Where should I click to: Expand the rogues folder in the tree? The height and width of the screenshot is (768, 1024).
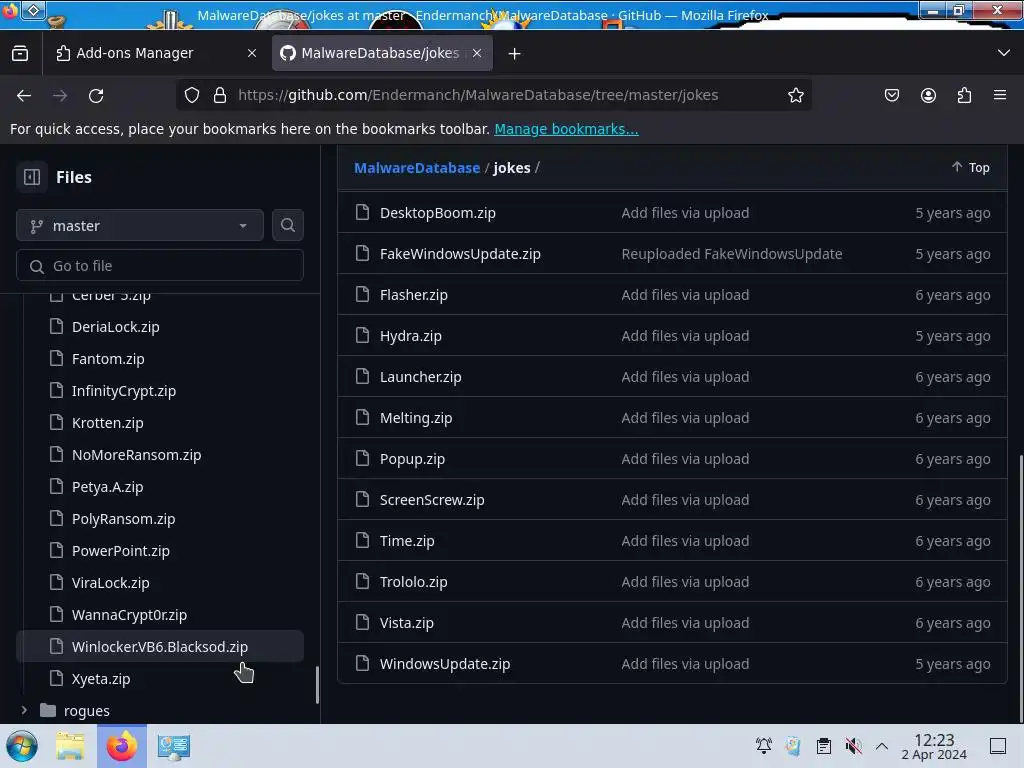[24, 710]
